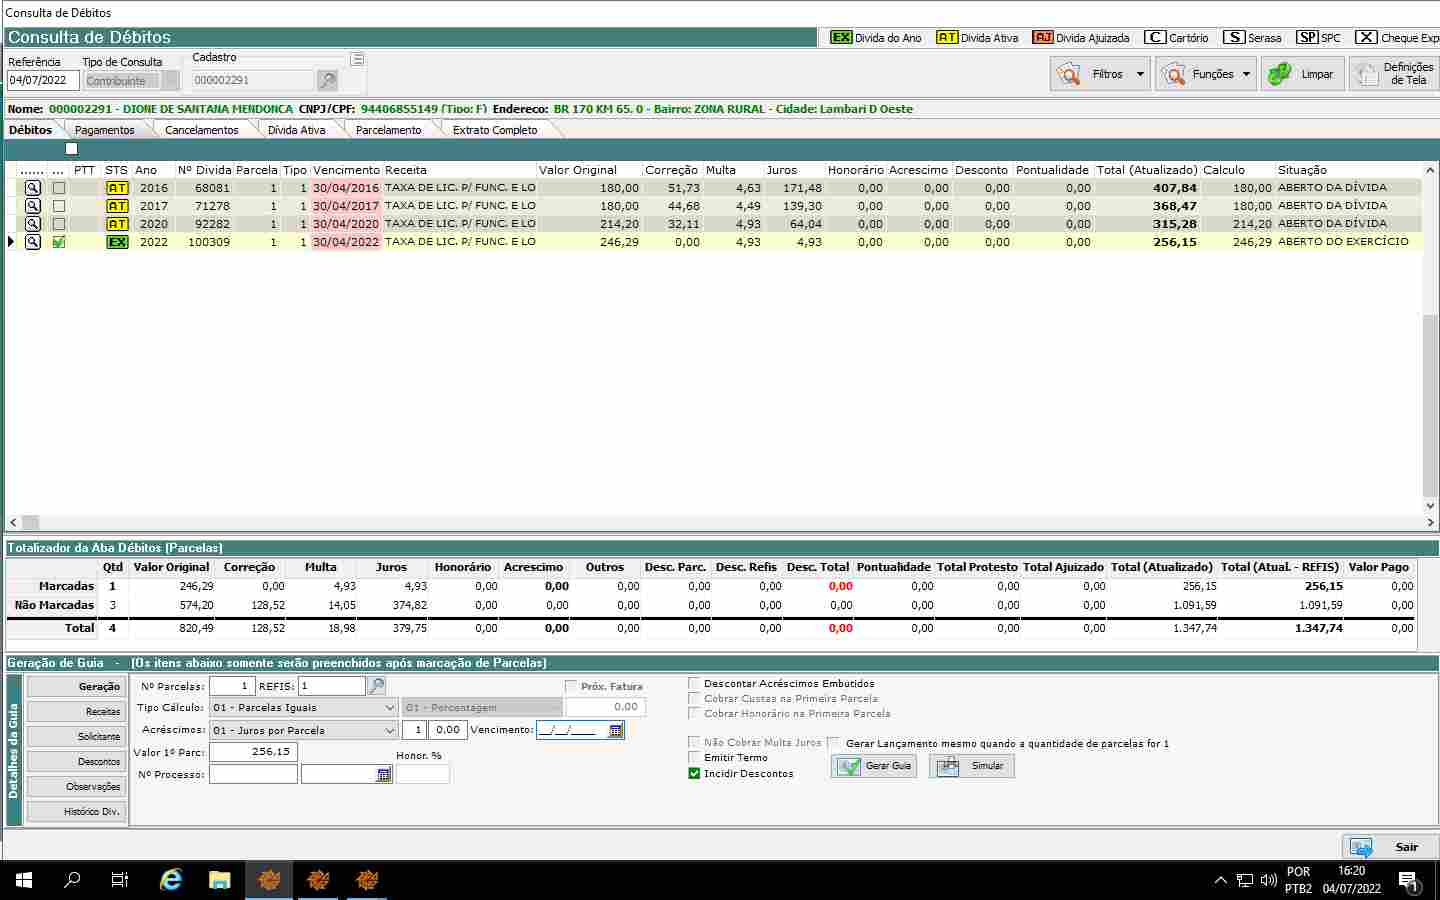Expand the Tipo Cálculo dropdown

pos(390,708)
